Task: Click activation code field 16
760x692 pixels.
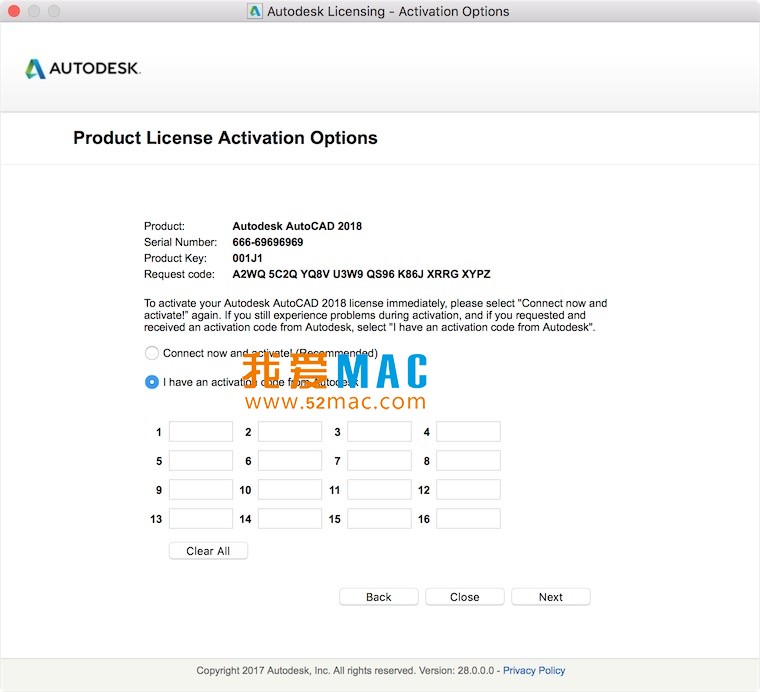Action: [468, 519]
